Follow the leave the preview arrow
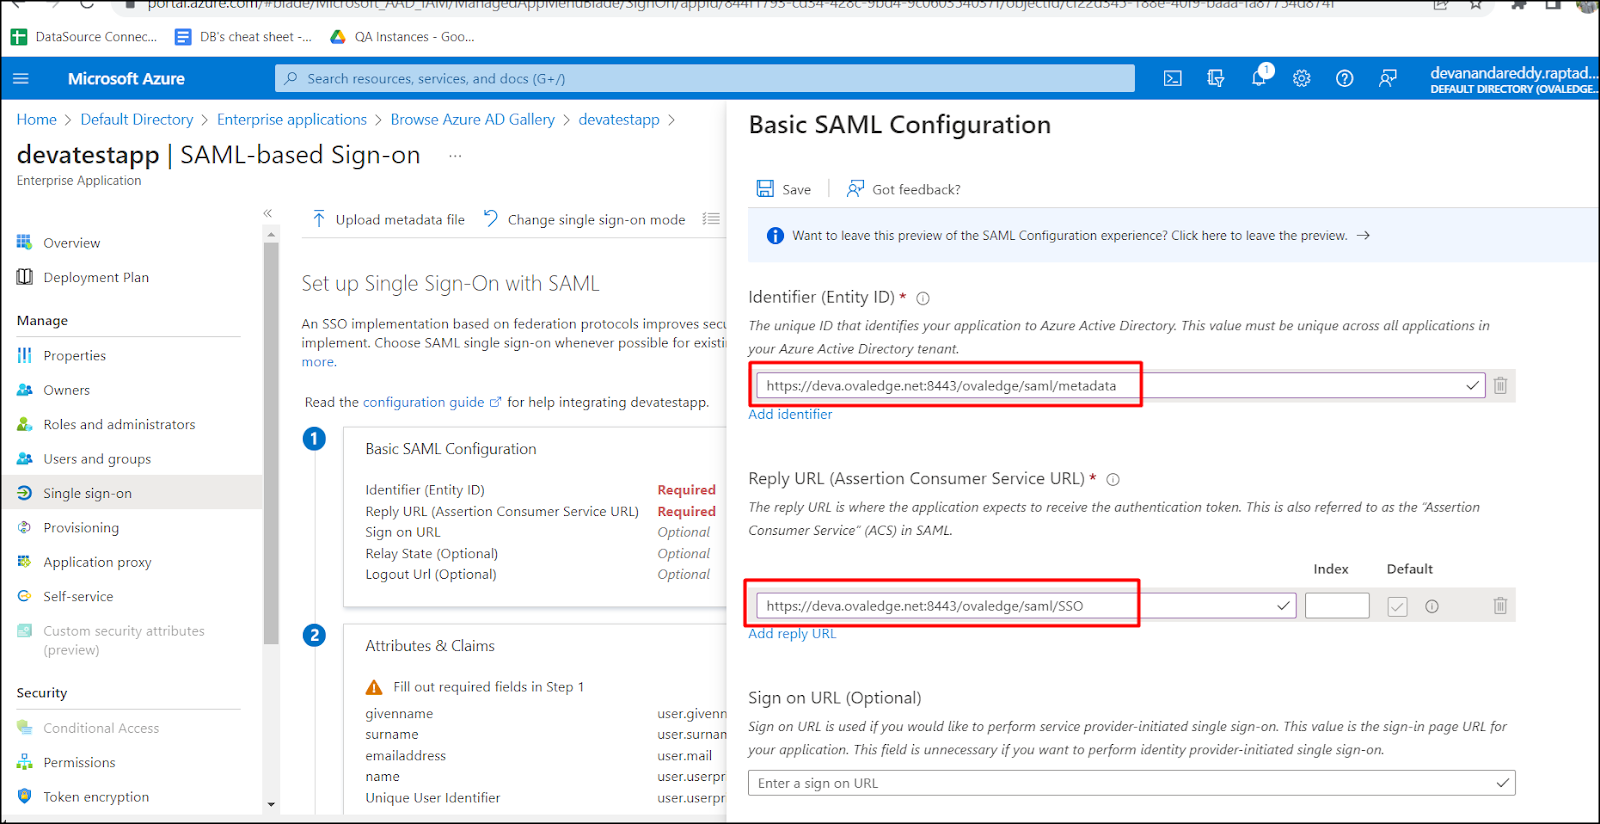The width and height of the screenshot is (1600, 824). [x=1363, y=236]
